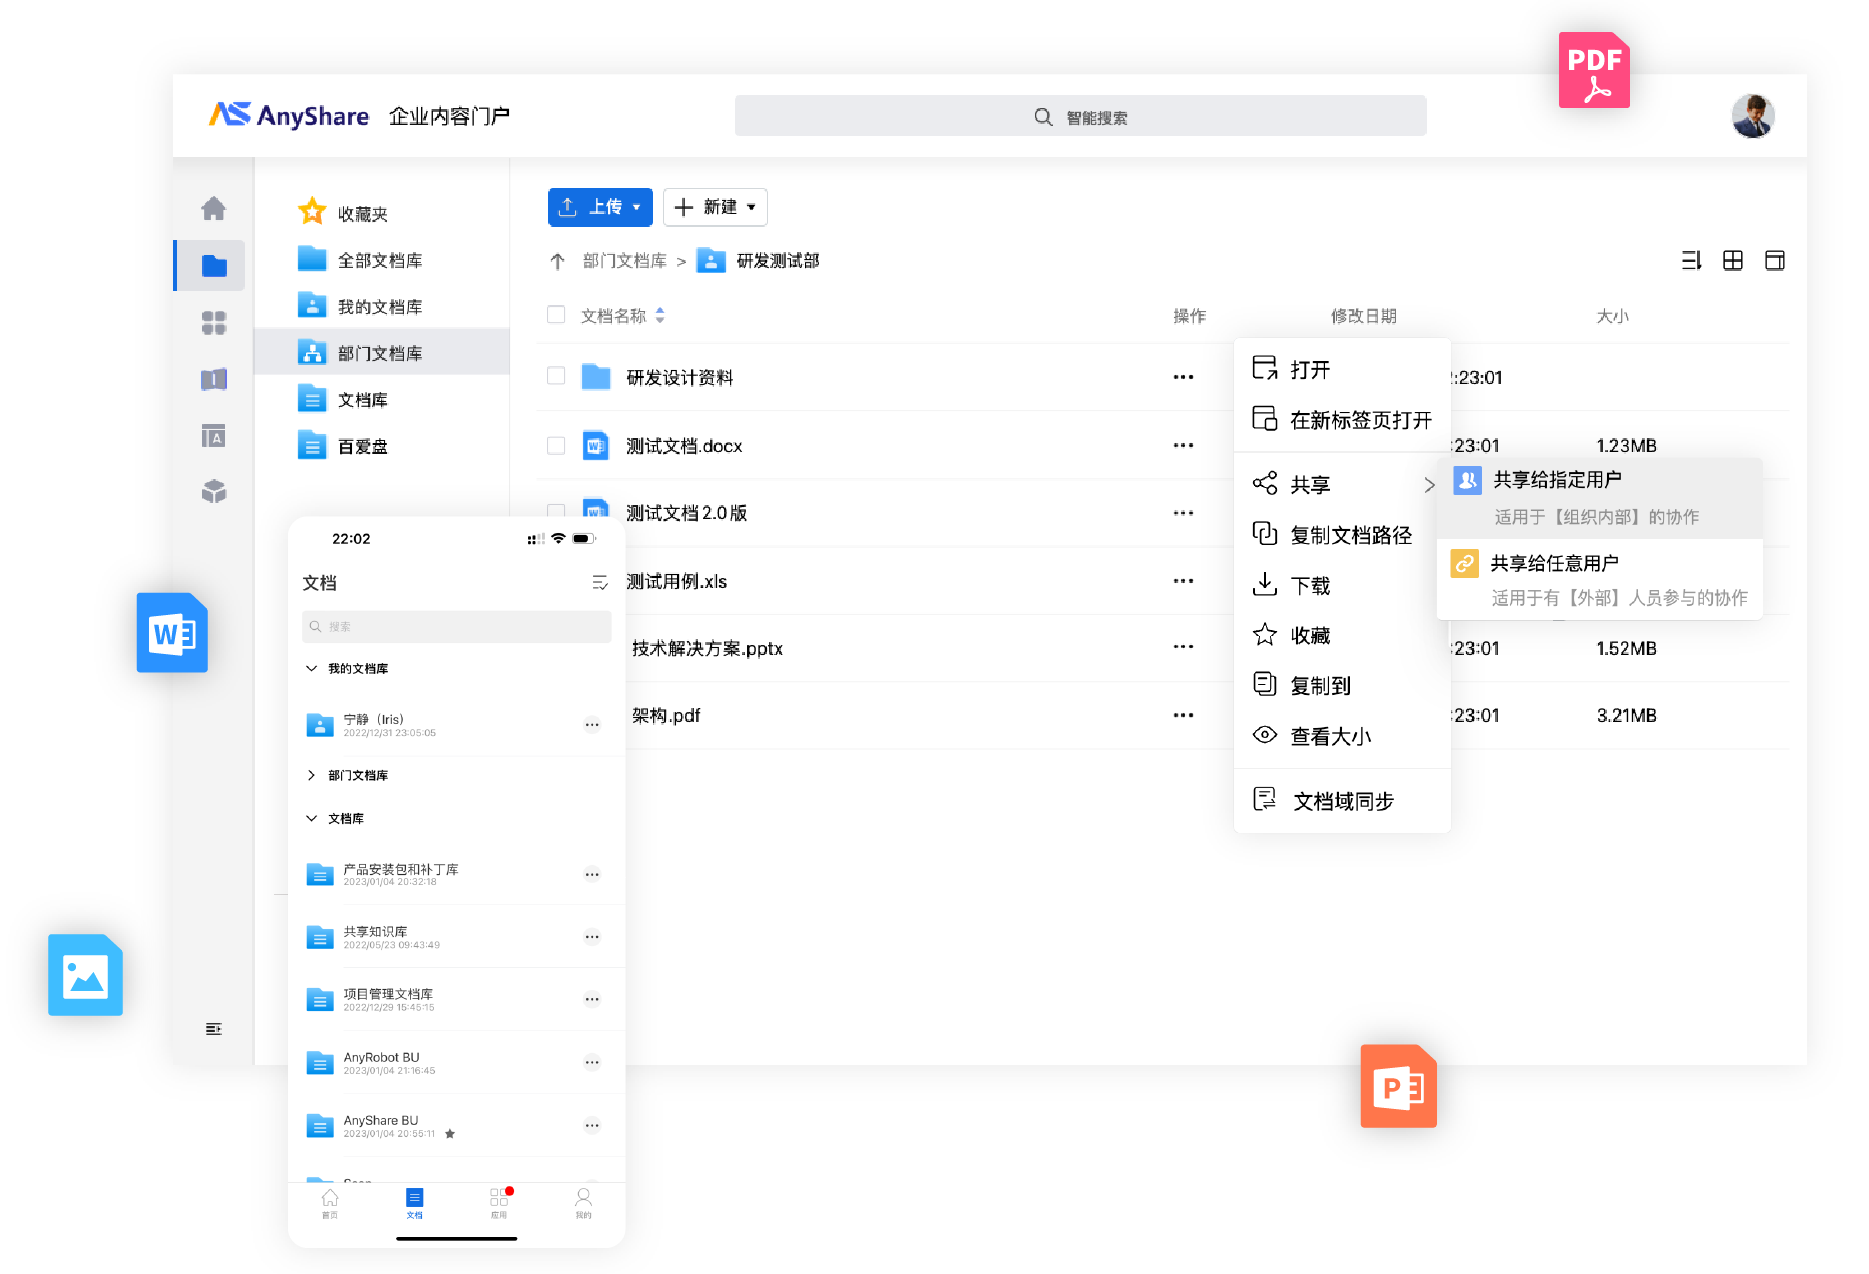
Task: Tap the mobile profile tab icon
Action: (583, 1202)
